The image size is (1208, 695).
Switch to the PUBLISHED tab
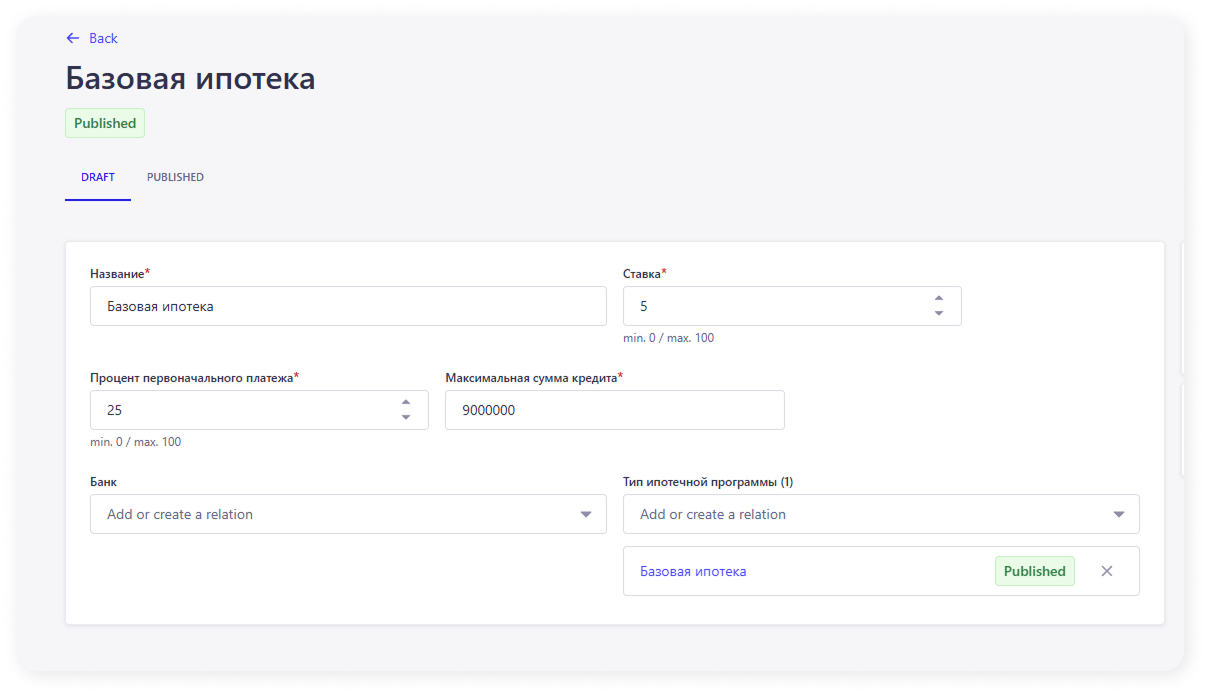(175, 177)
